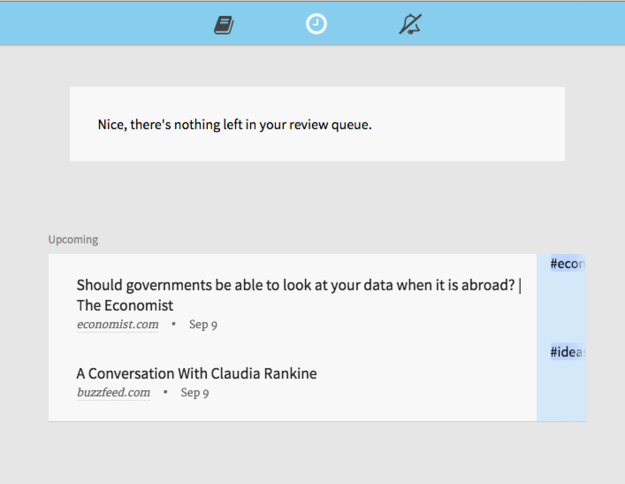Open A Conversation With Claudia Rankine
Screen dimensions: 625x484
pyautogui.click(x=196, y=373)
